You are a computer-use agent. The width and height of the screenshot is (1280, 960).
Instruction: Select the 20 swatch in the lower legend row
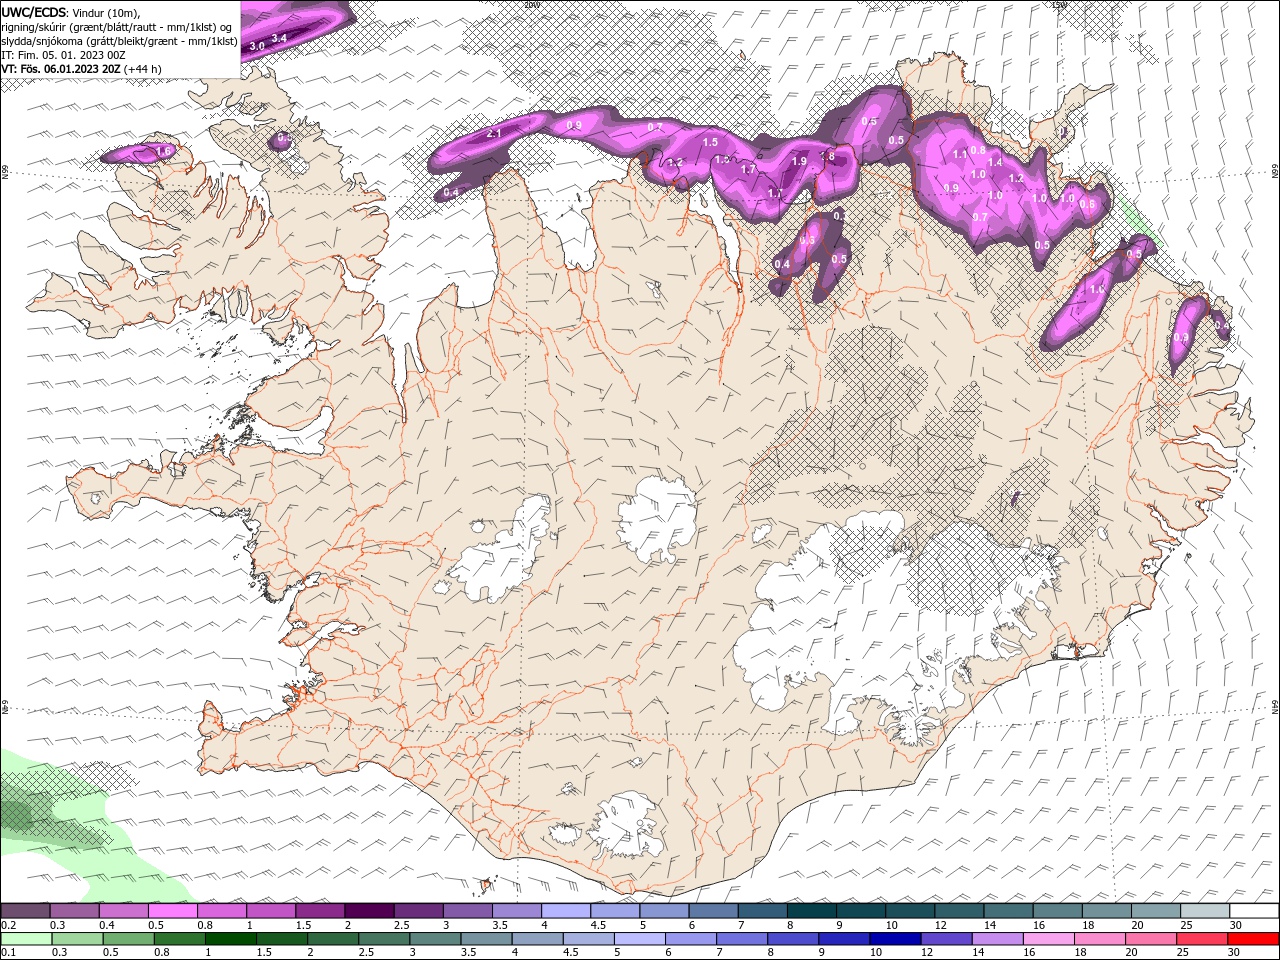coord(1152,939)
